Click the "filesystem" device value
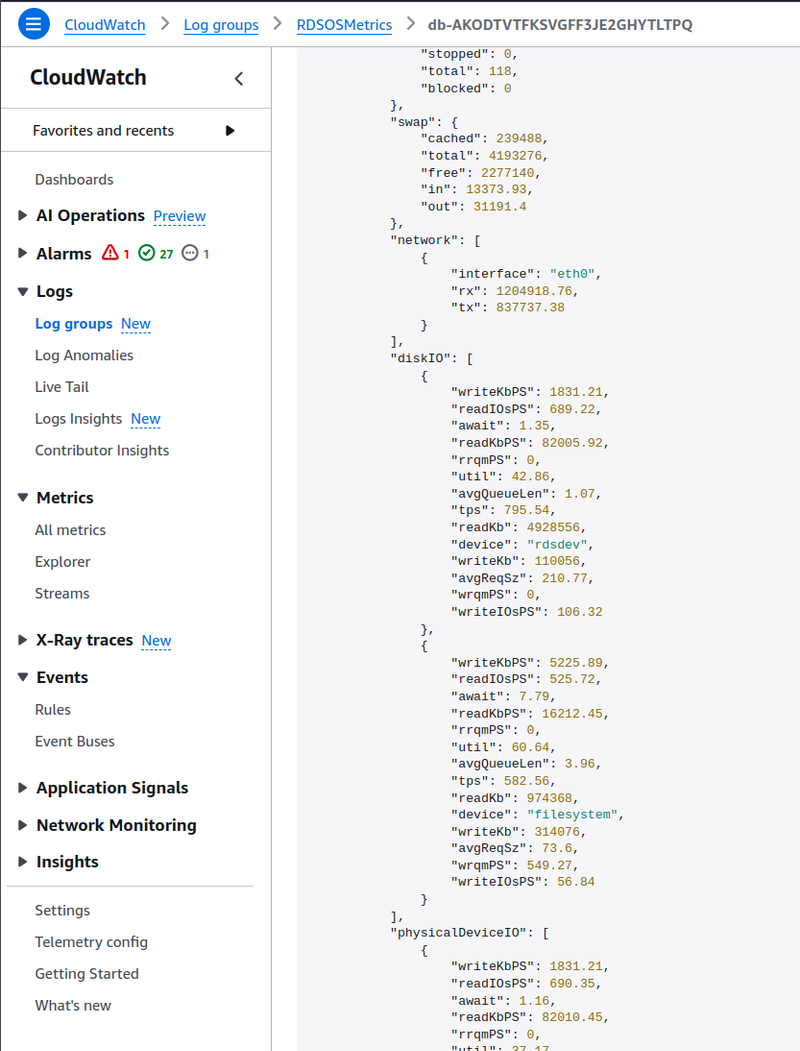The height and width of the screenshot is (1051, 800). 572,815
